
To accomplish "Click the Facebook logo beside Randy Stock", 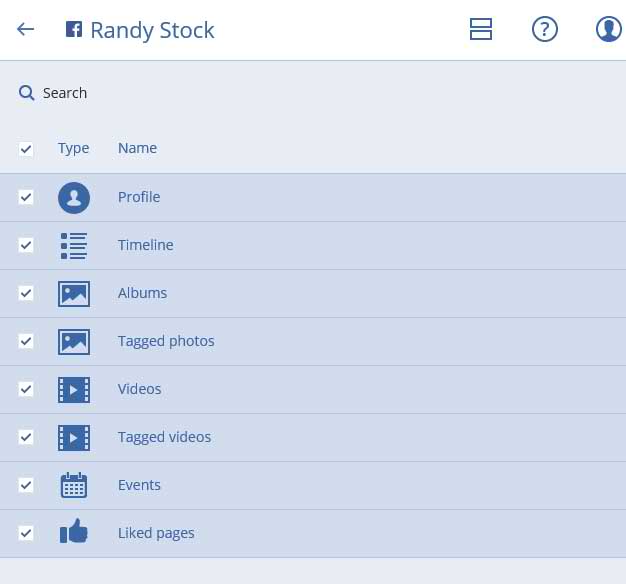I will [x=74, y=29].
